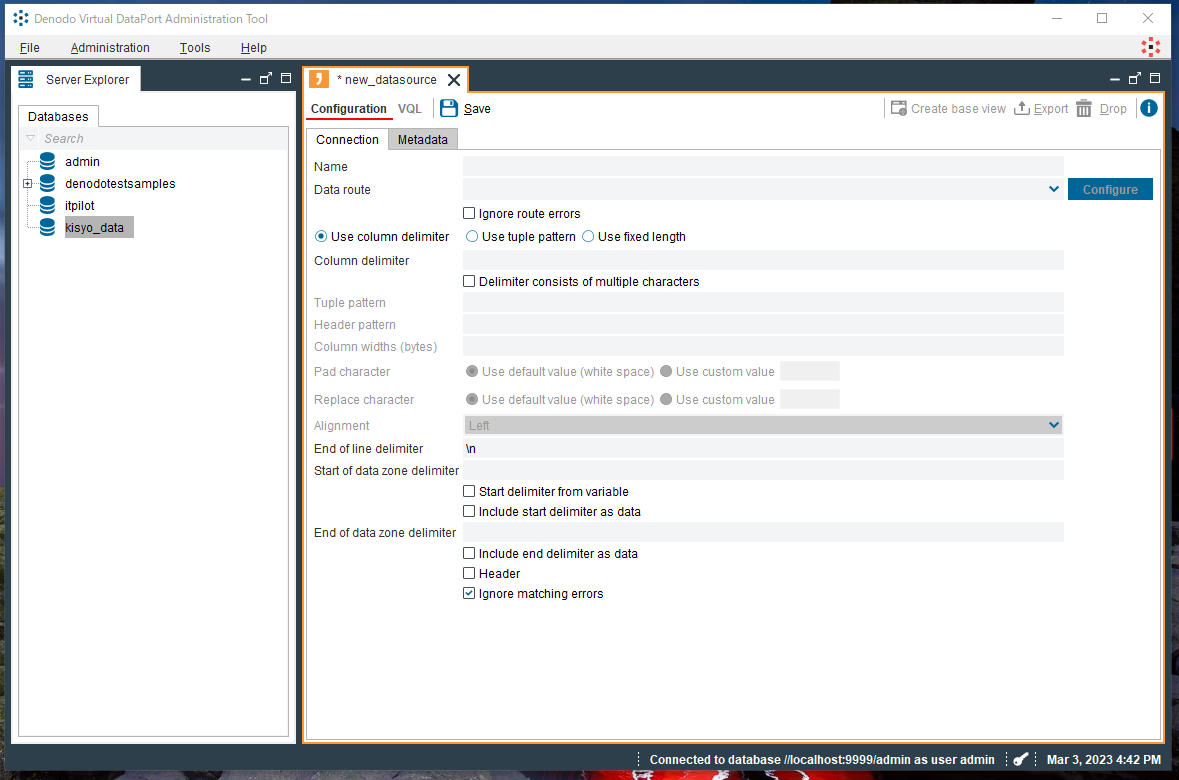
Task: Click the connection status plug icon
Action: click(1020, 760)
